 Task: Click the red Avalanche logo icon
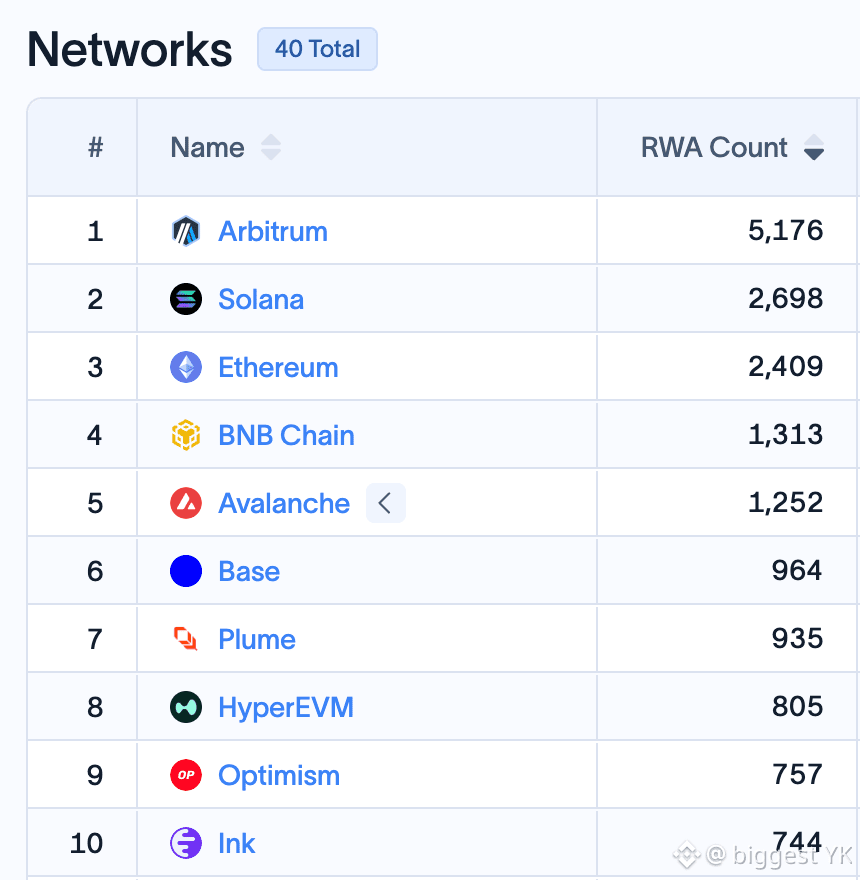coord(186,503)
